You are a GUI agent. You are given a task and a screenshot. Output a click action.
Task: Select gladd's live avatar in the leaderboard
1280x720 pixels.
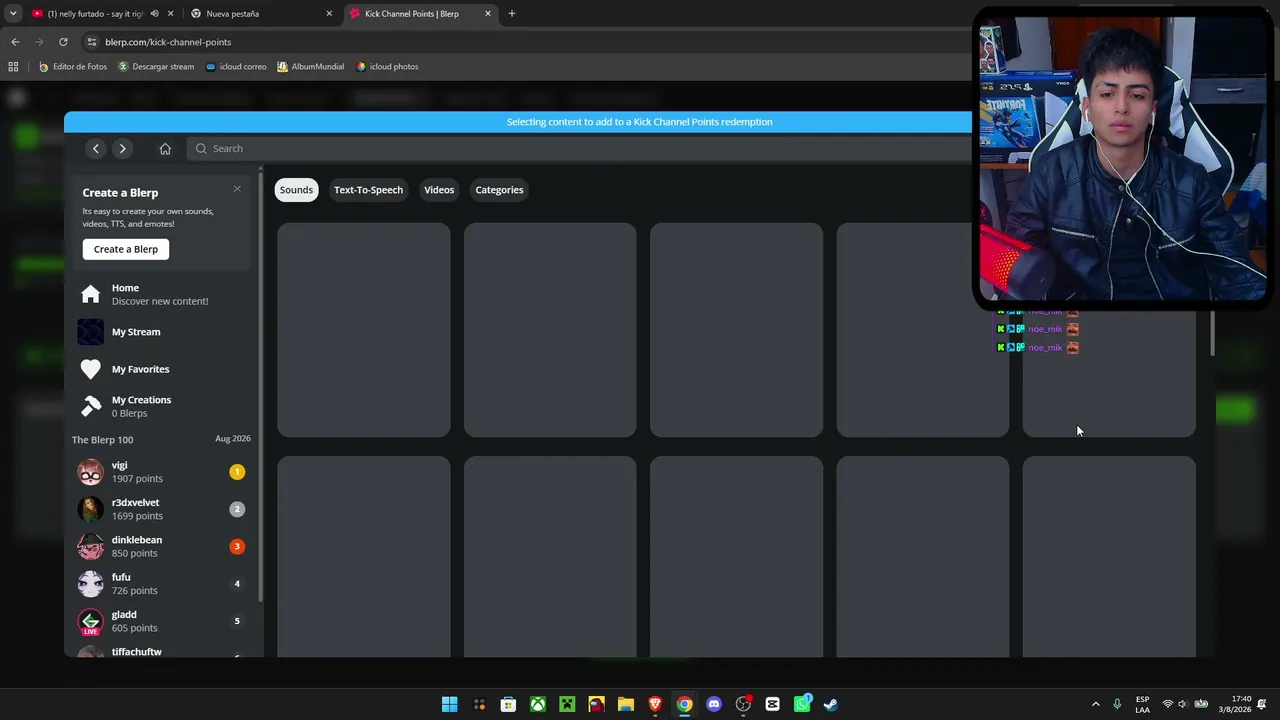click(91, 621)
